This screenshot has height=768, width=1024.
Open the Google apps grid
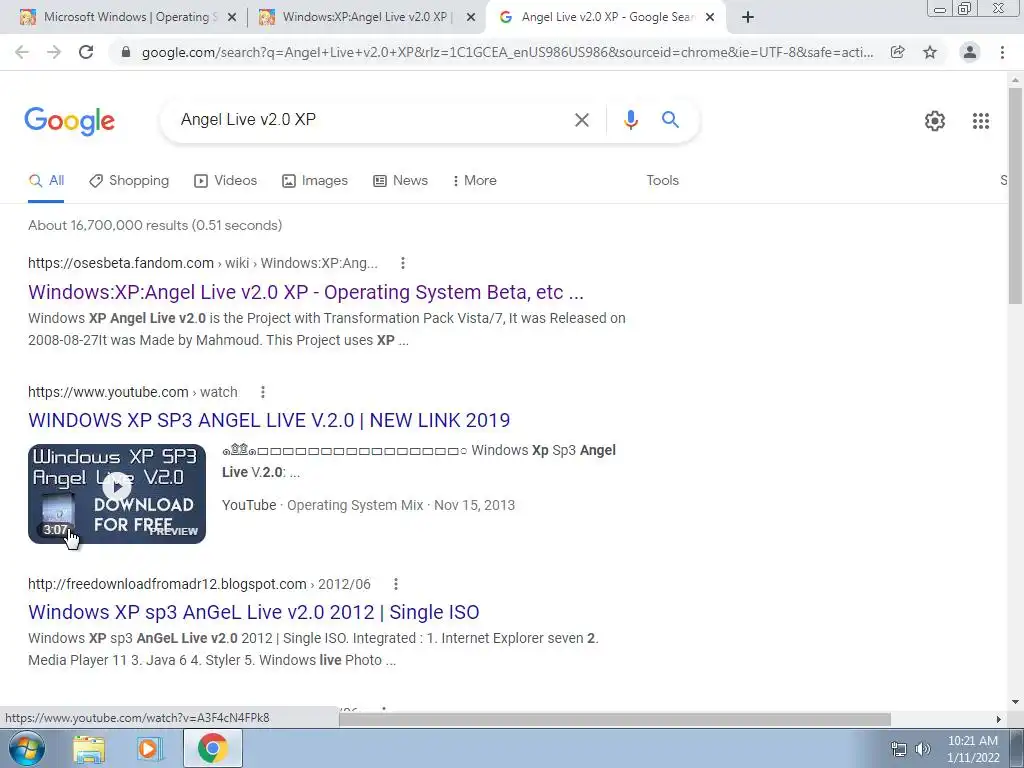(x=981, y=121)
